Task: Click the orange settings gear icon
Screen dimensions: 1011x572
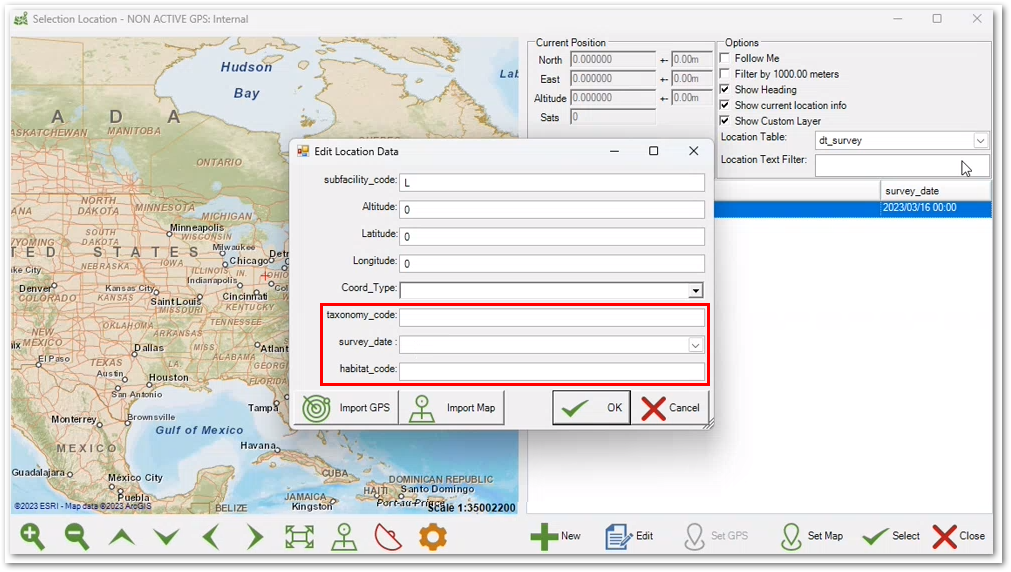Action: pyautogui.click(x=432, y=537)
